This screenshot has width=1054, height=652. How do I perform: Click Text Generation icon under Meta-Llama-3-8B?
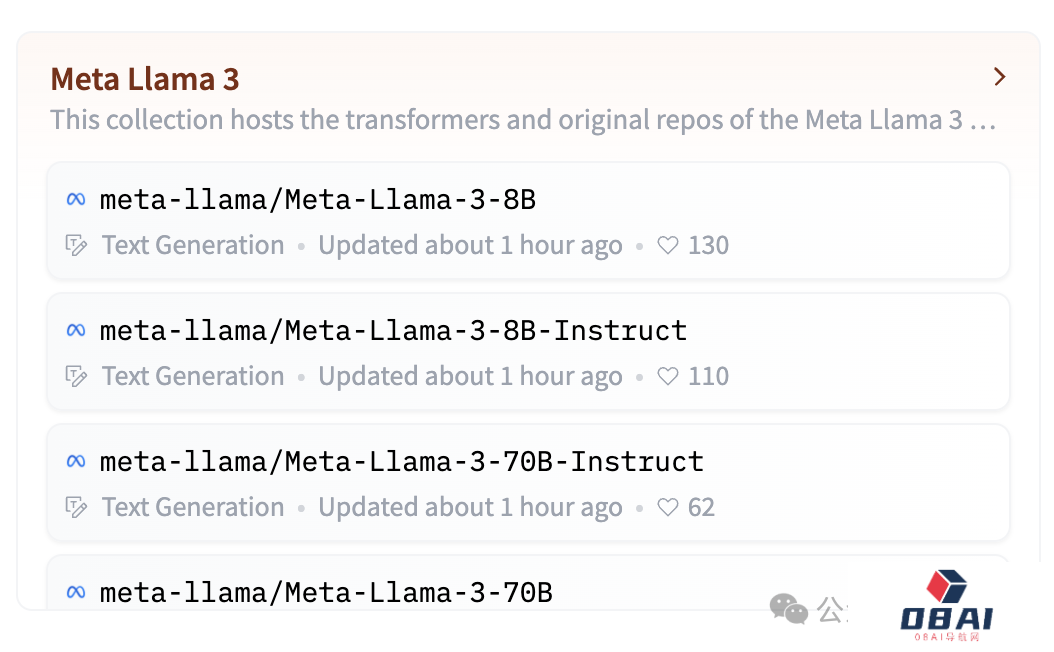click(x=76, y=246)
